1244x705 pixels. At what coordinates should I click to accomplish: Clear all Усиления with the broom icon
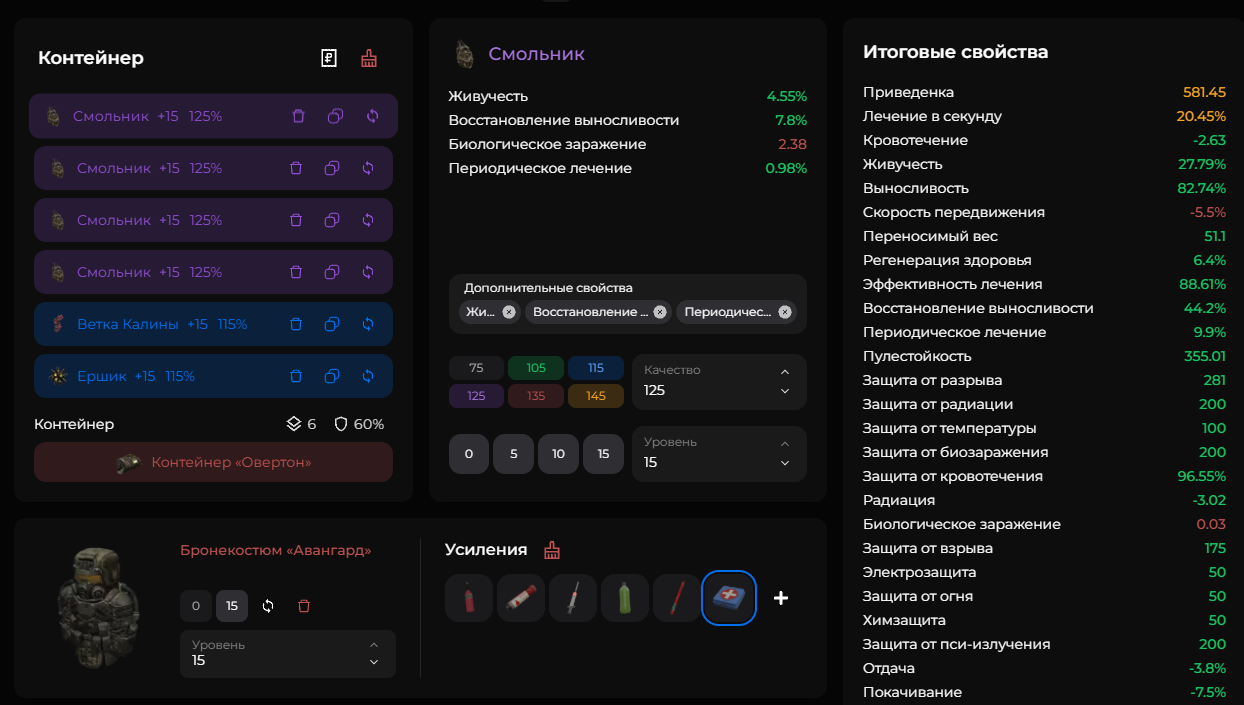[x=552, y=550]
